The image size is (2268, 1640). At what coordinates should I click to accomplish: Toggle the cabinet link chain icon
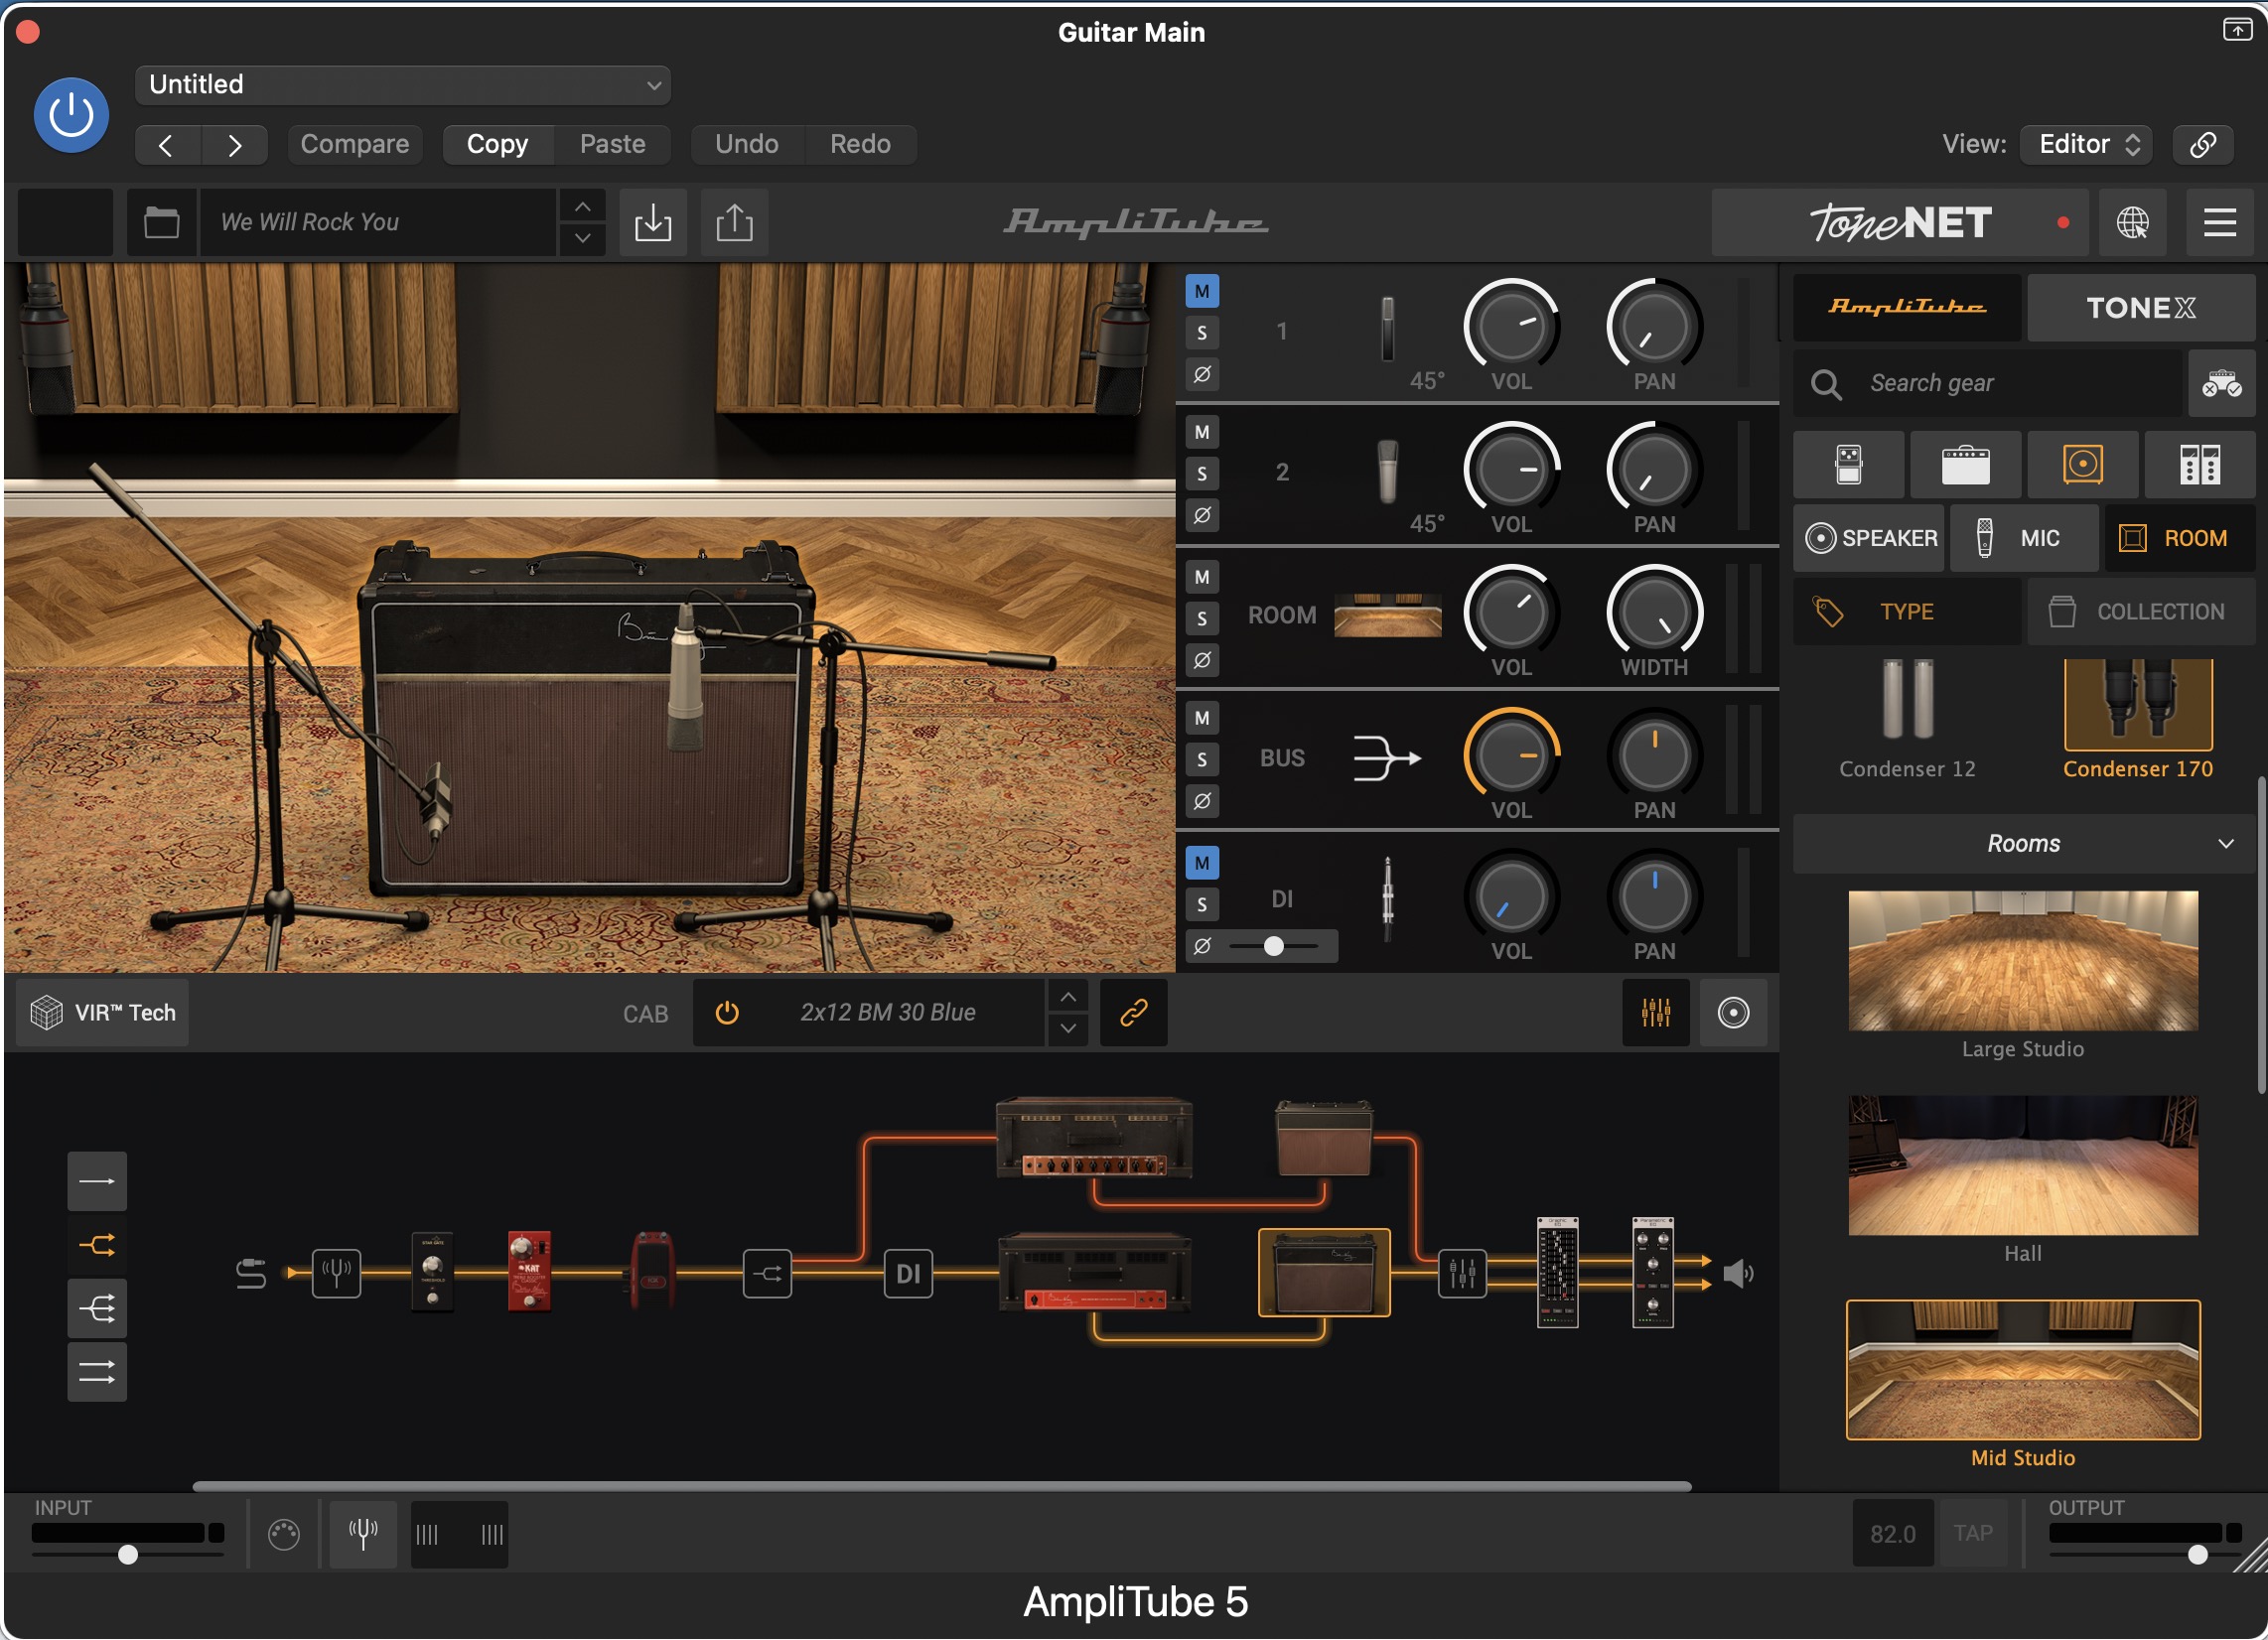point(1133,1013)
